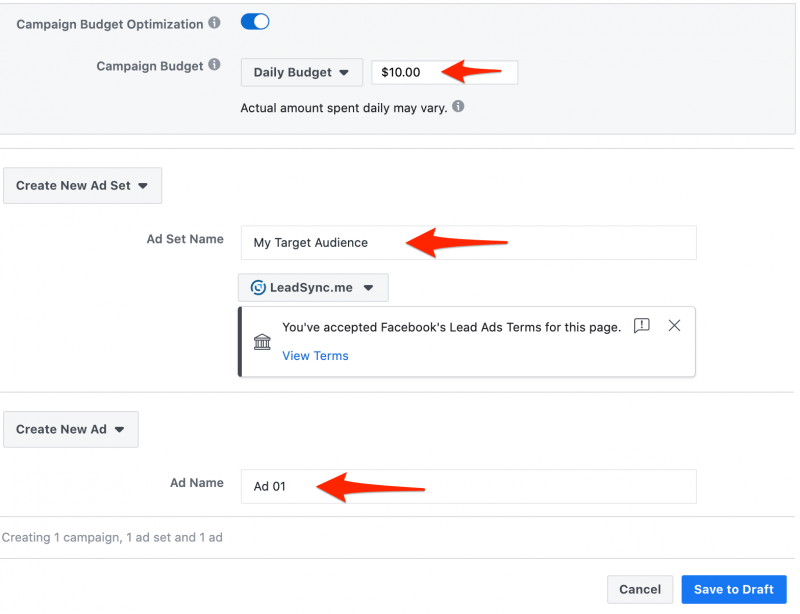Expand the Create New Ad Set dropdown
The image size is (800, 614).
[x=83, y=185]
